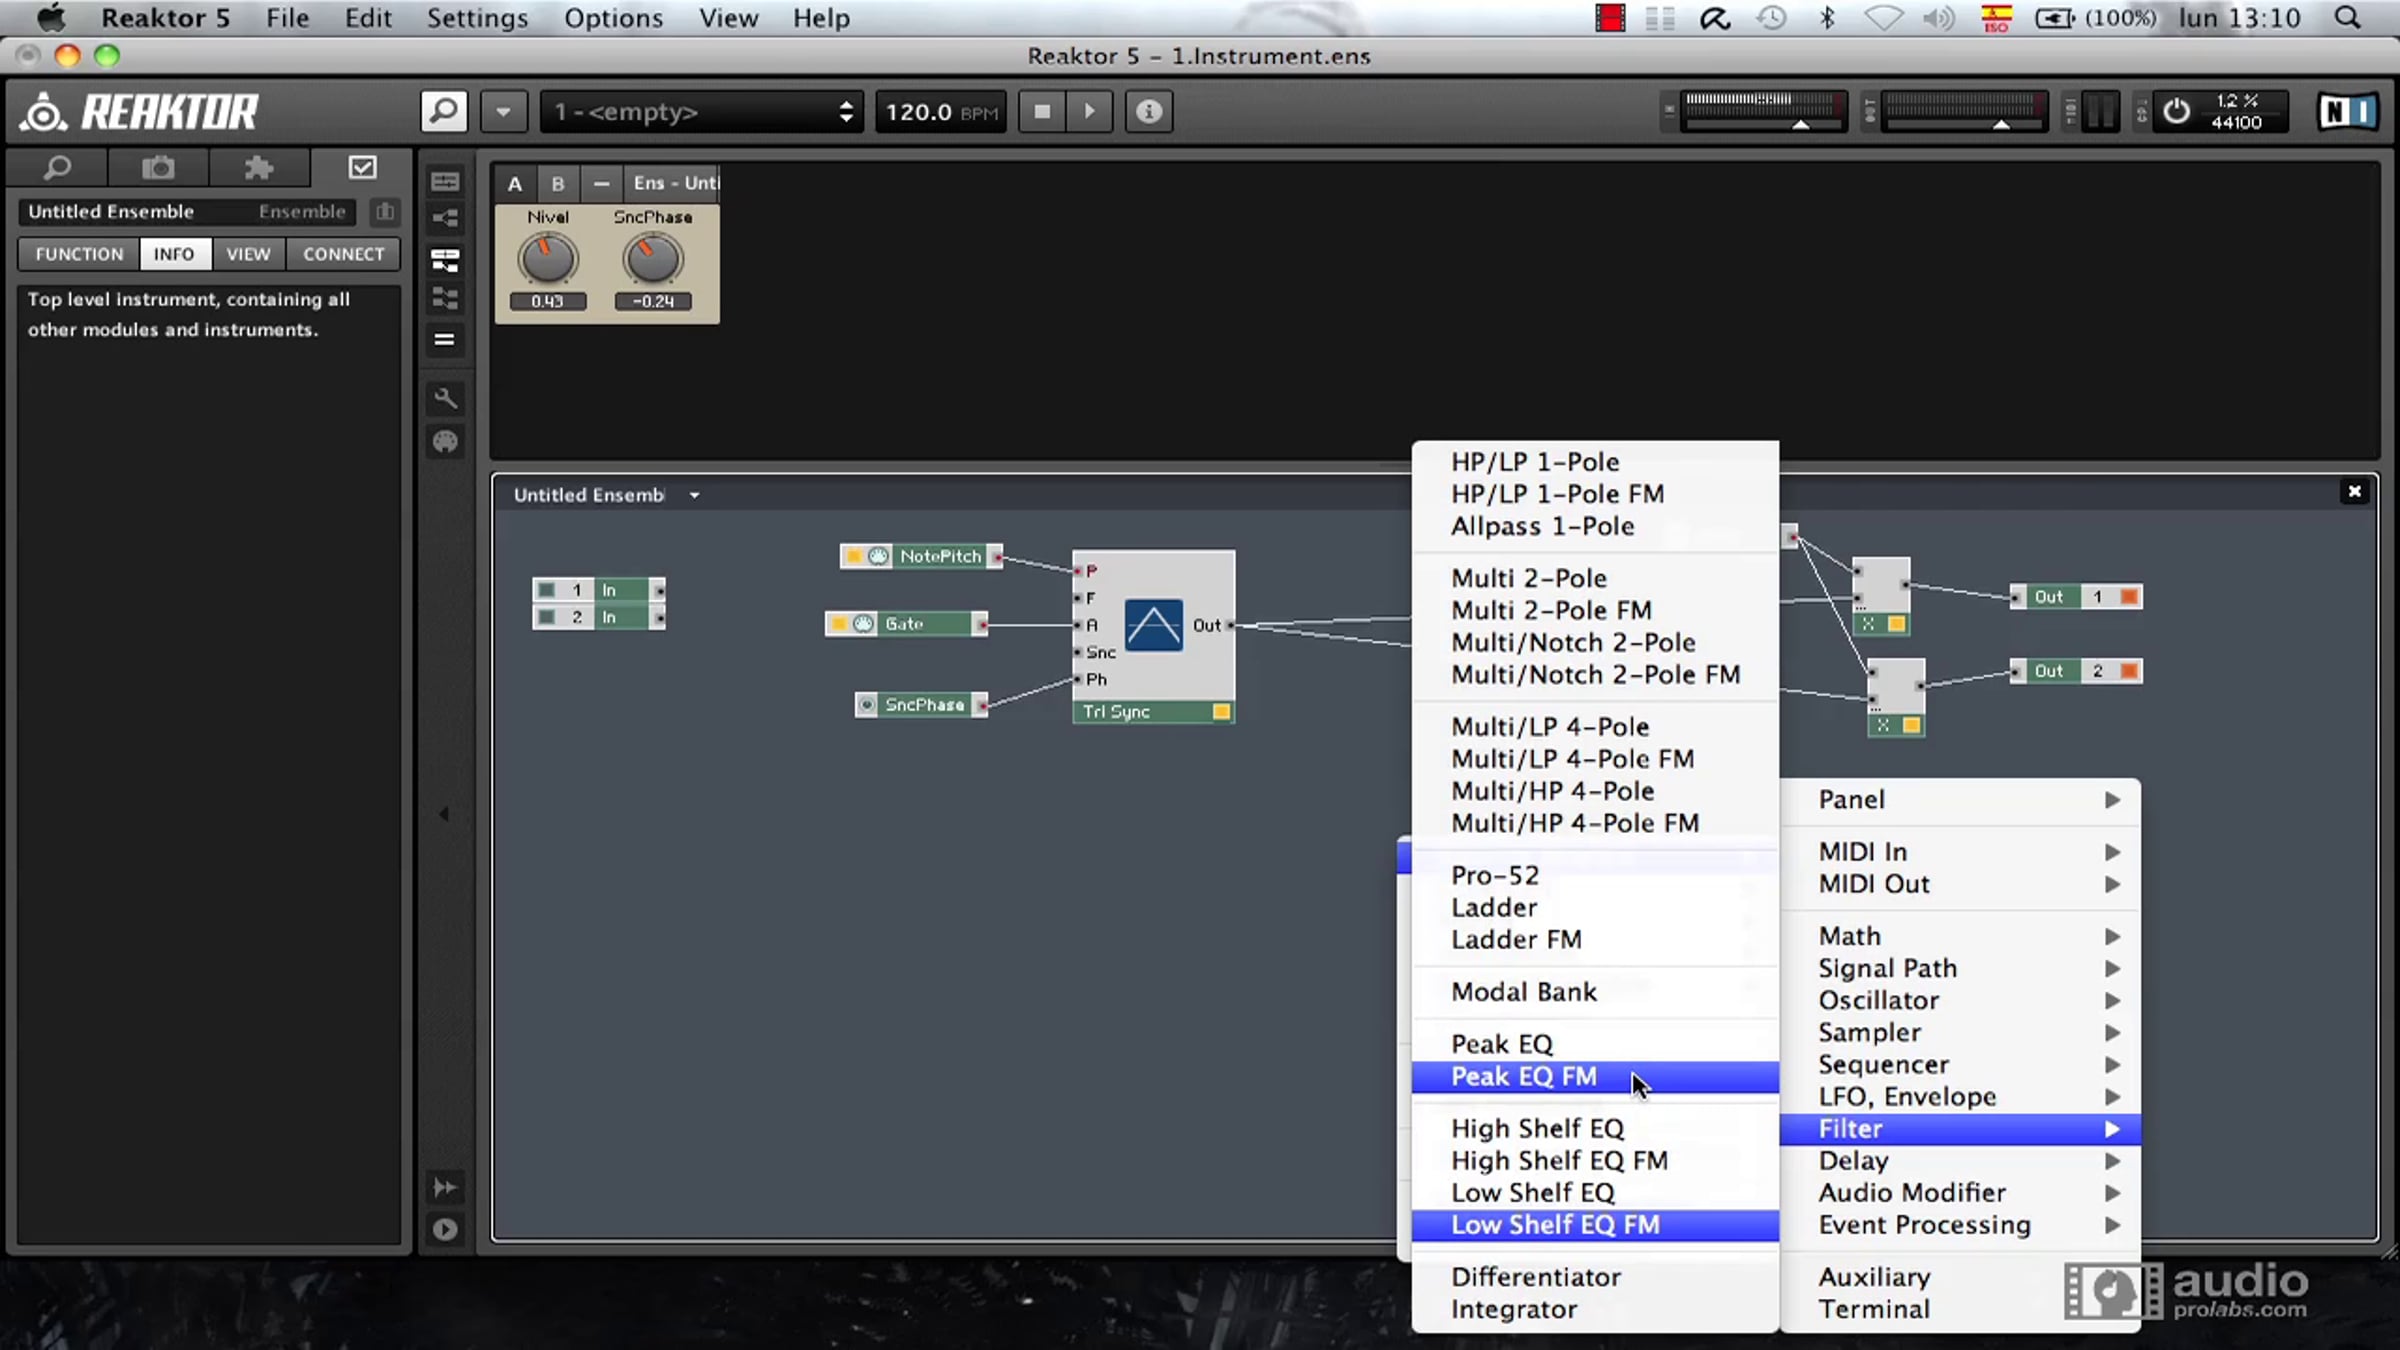2400x1350 pixels.
Task: Click the NI logo button
Action: point(2346,111)
